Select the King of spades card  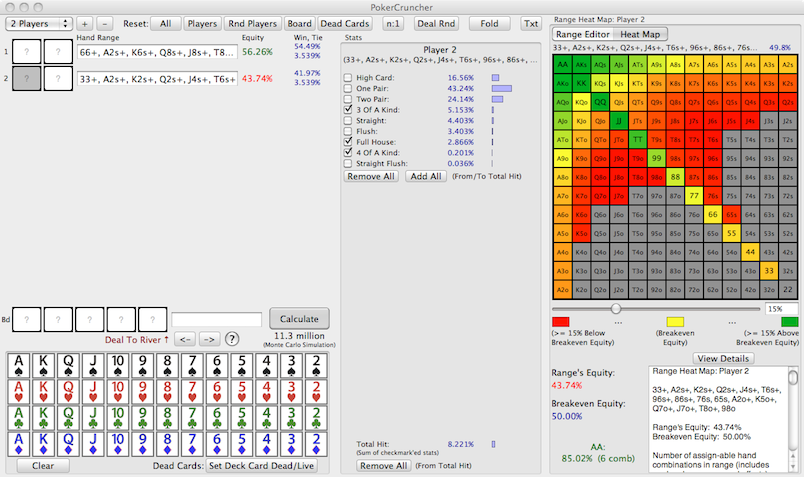(x=44, y=366)
